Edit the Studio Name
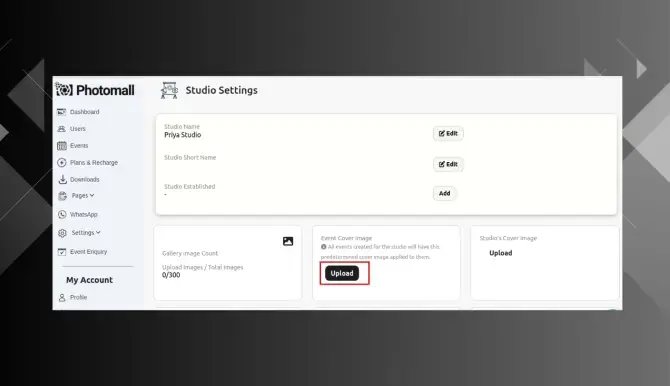 448,133
